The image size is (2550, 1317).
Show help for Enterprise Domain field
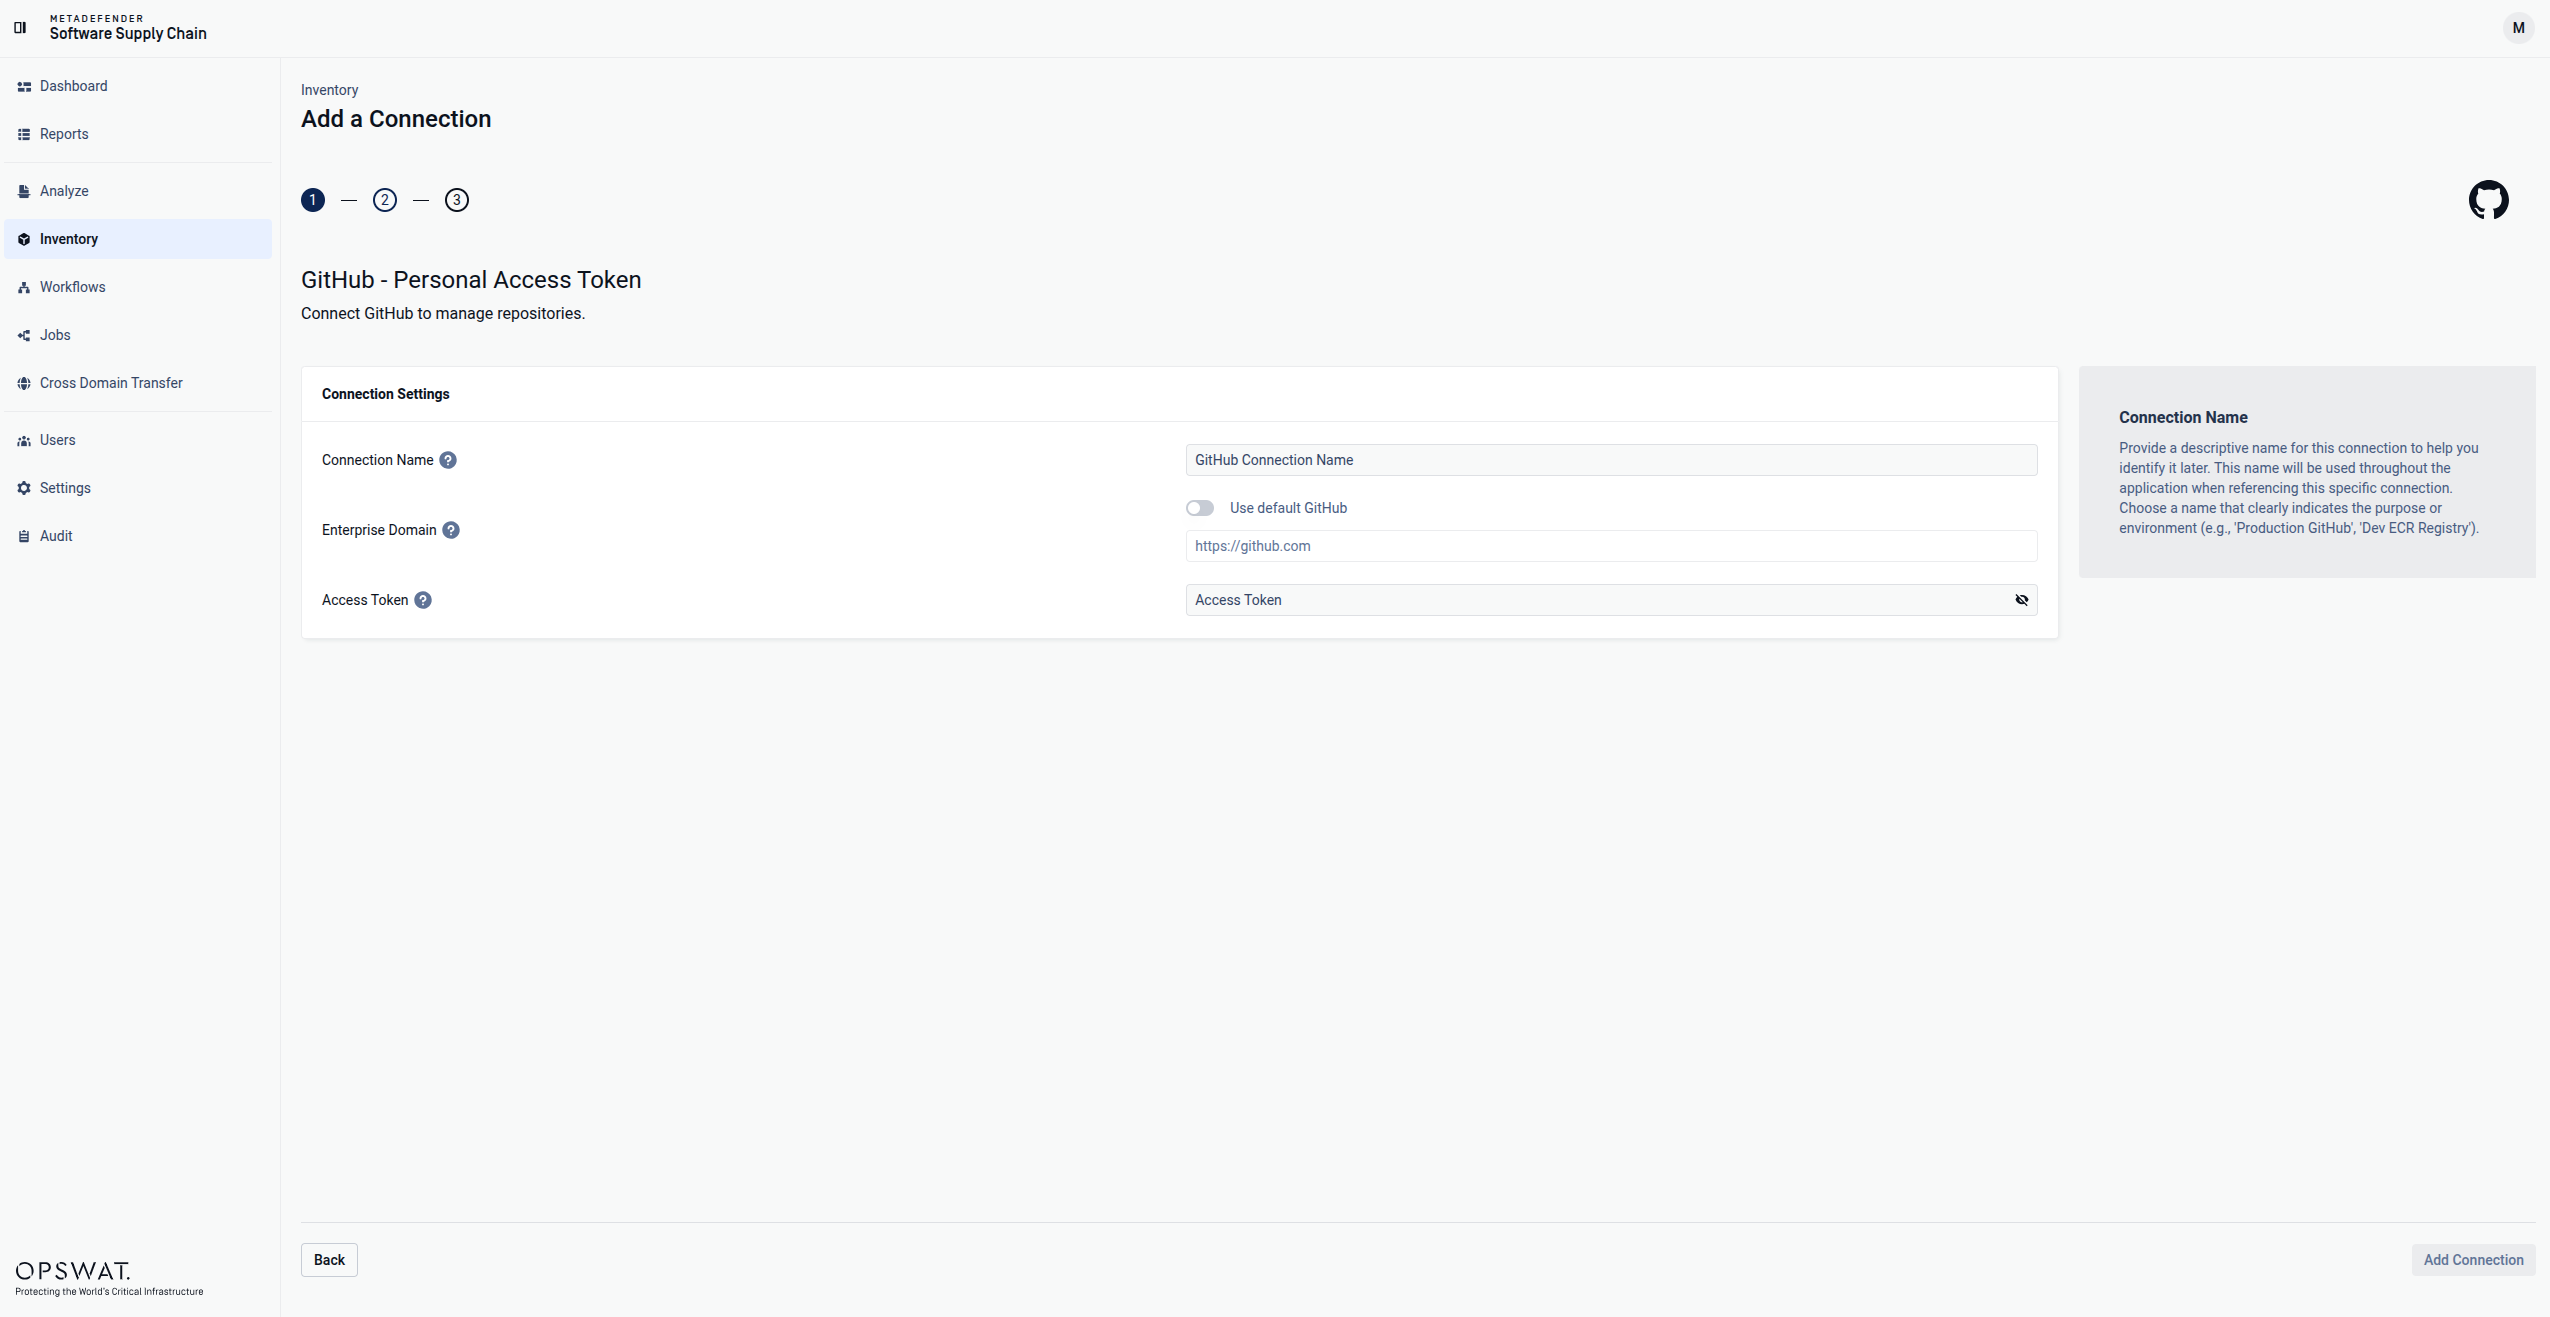(x=451, y=530)
